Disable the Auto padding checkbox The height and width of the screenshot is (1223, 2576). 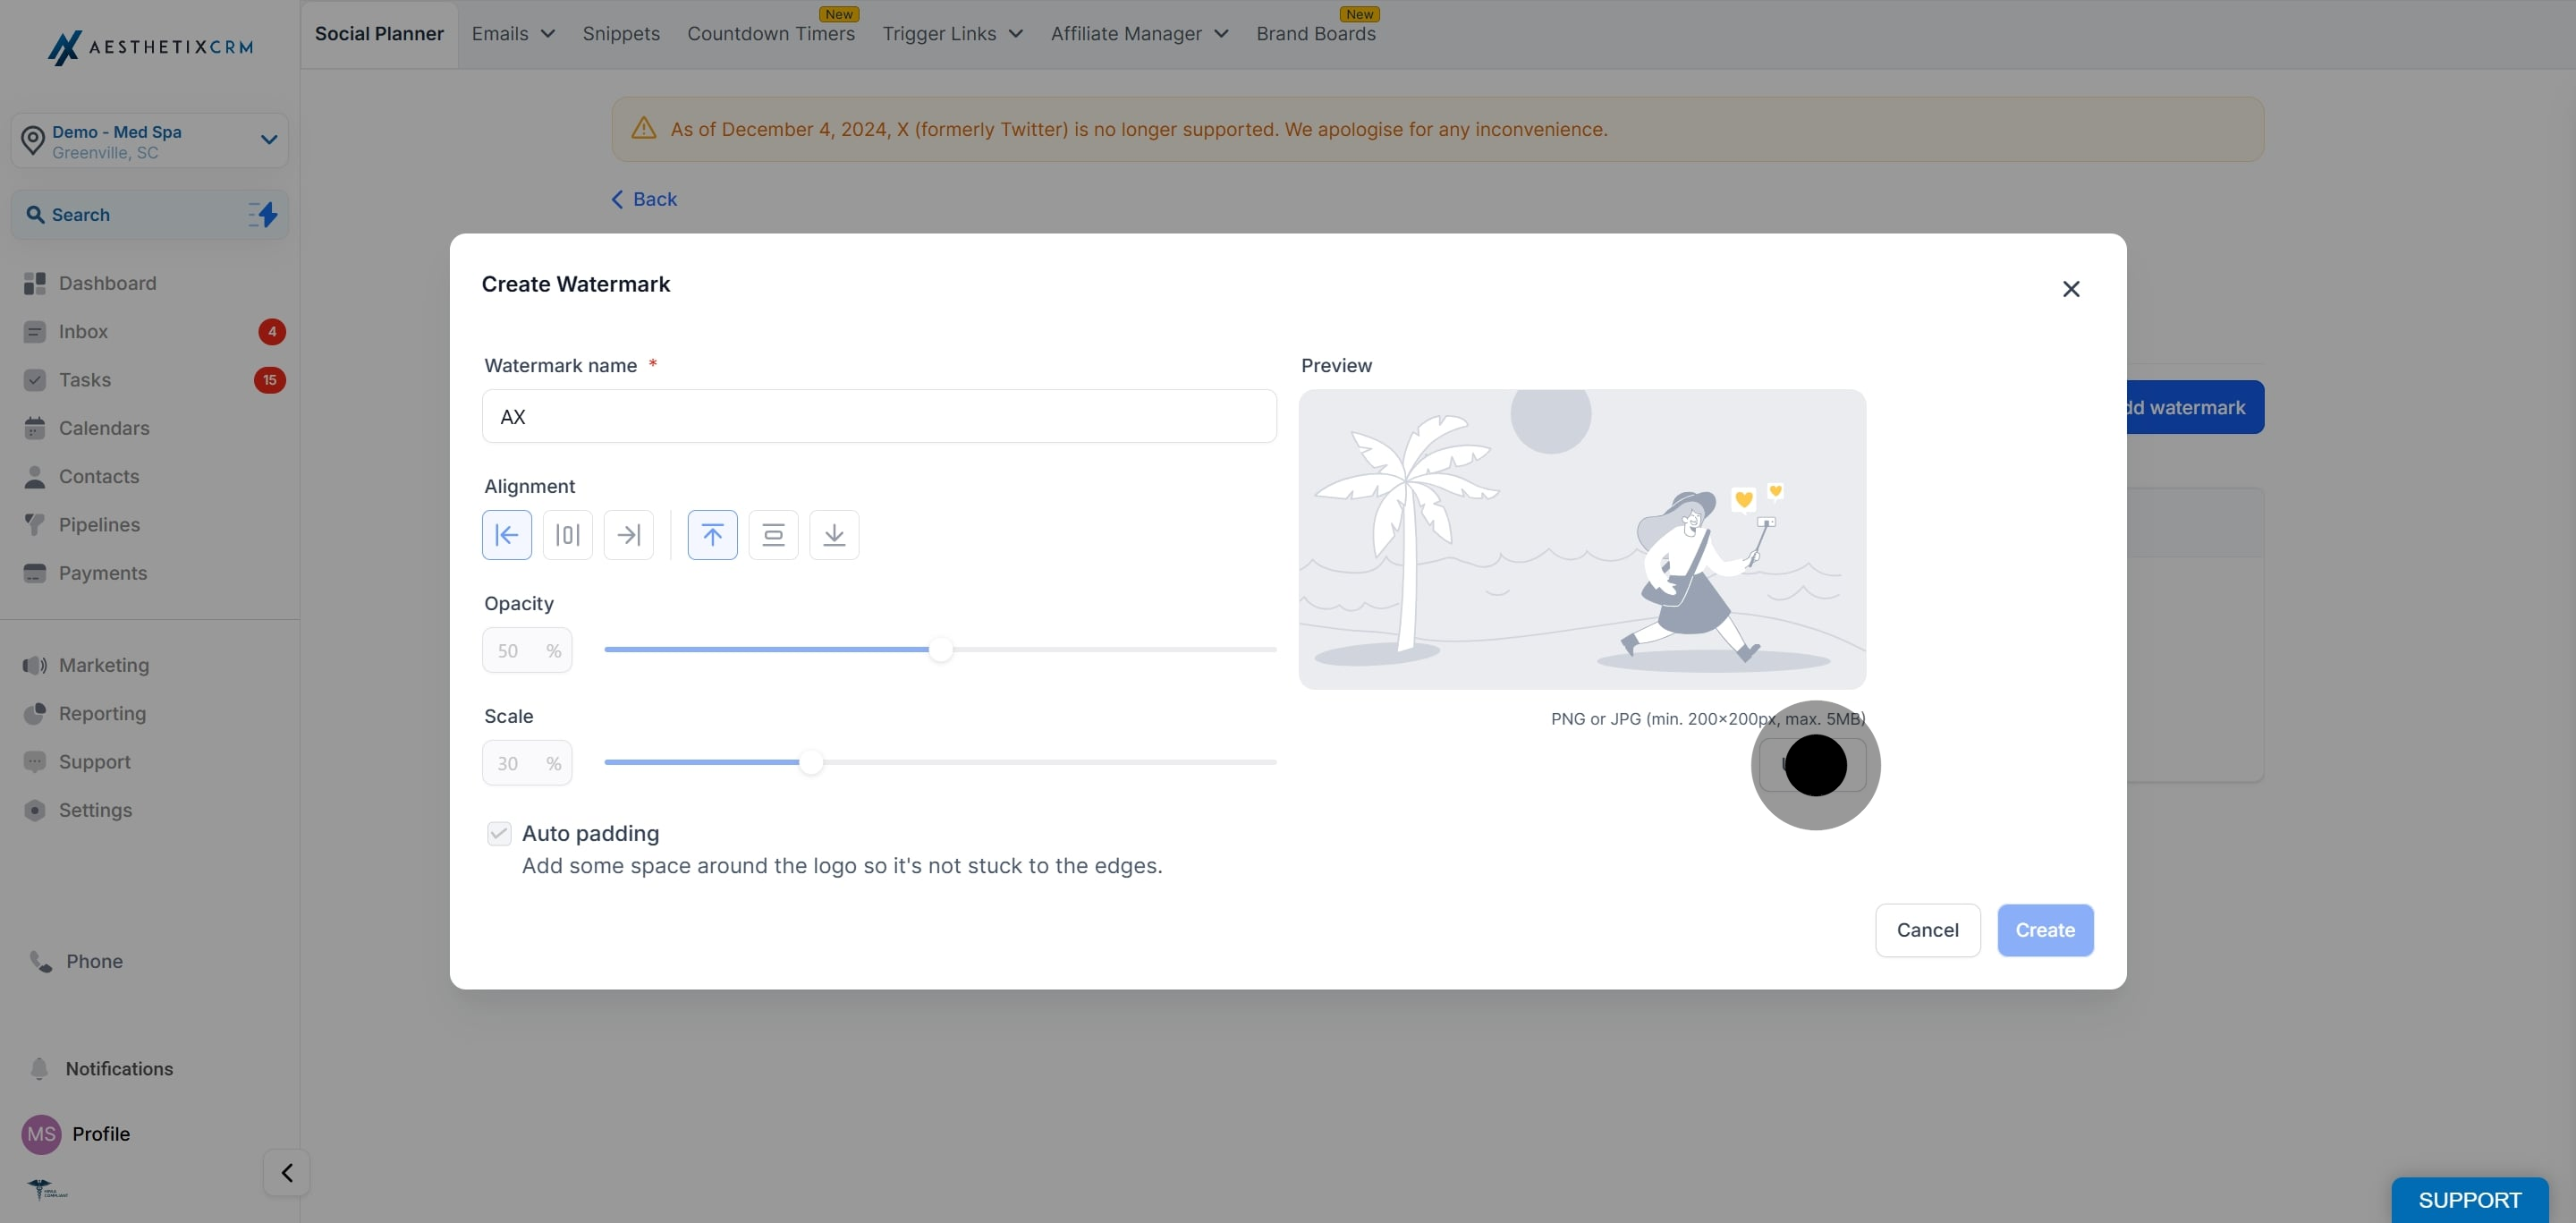point(499,832)
